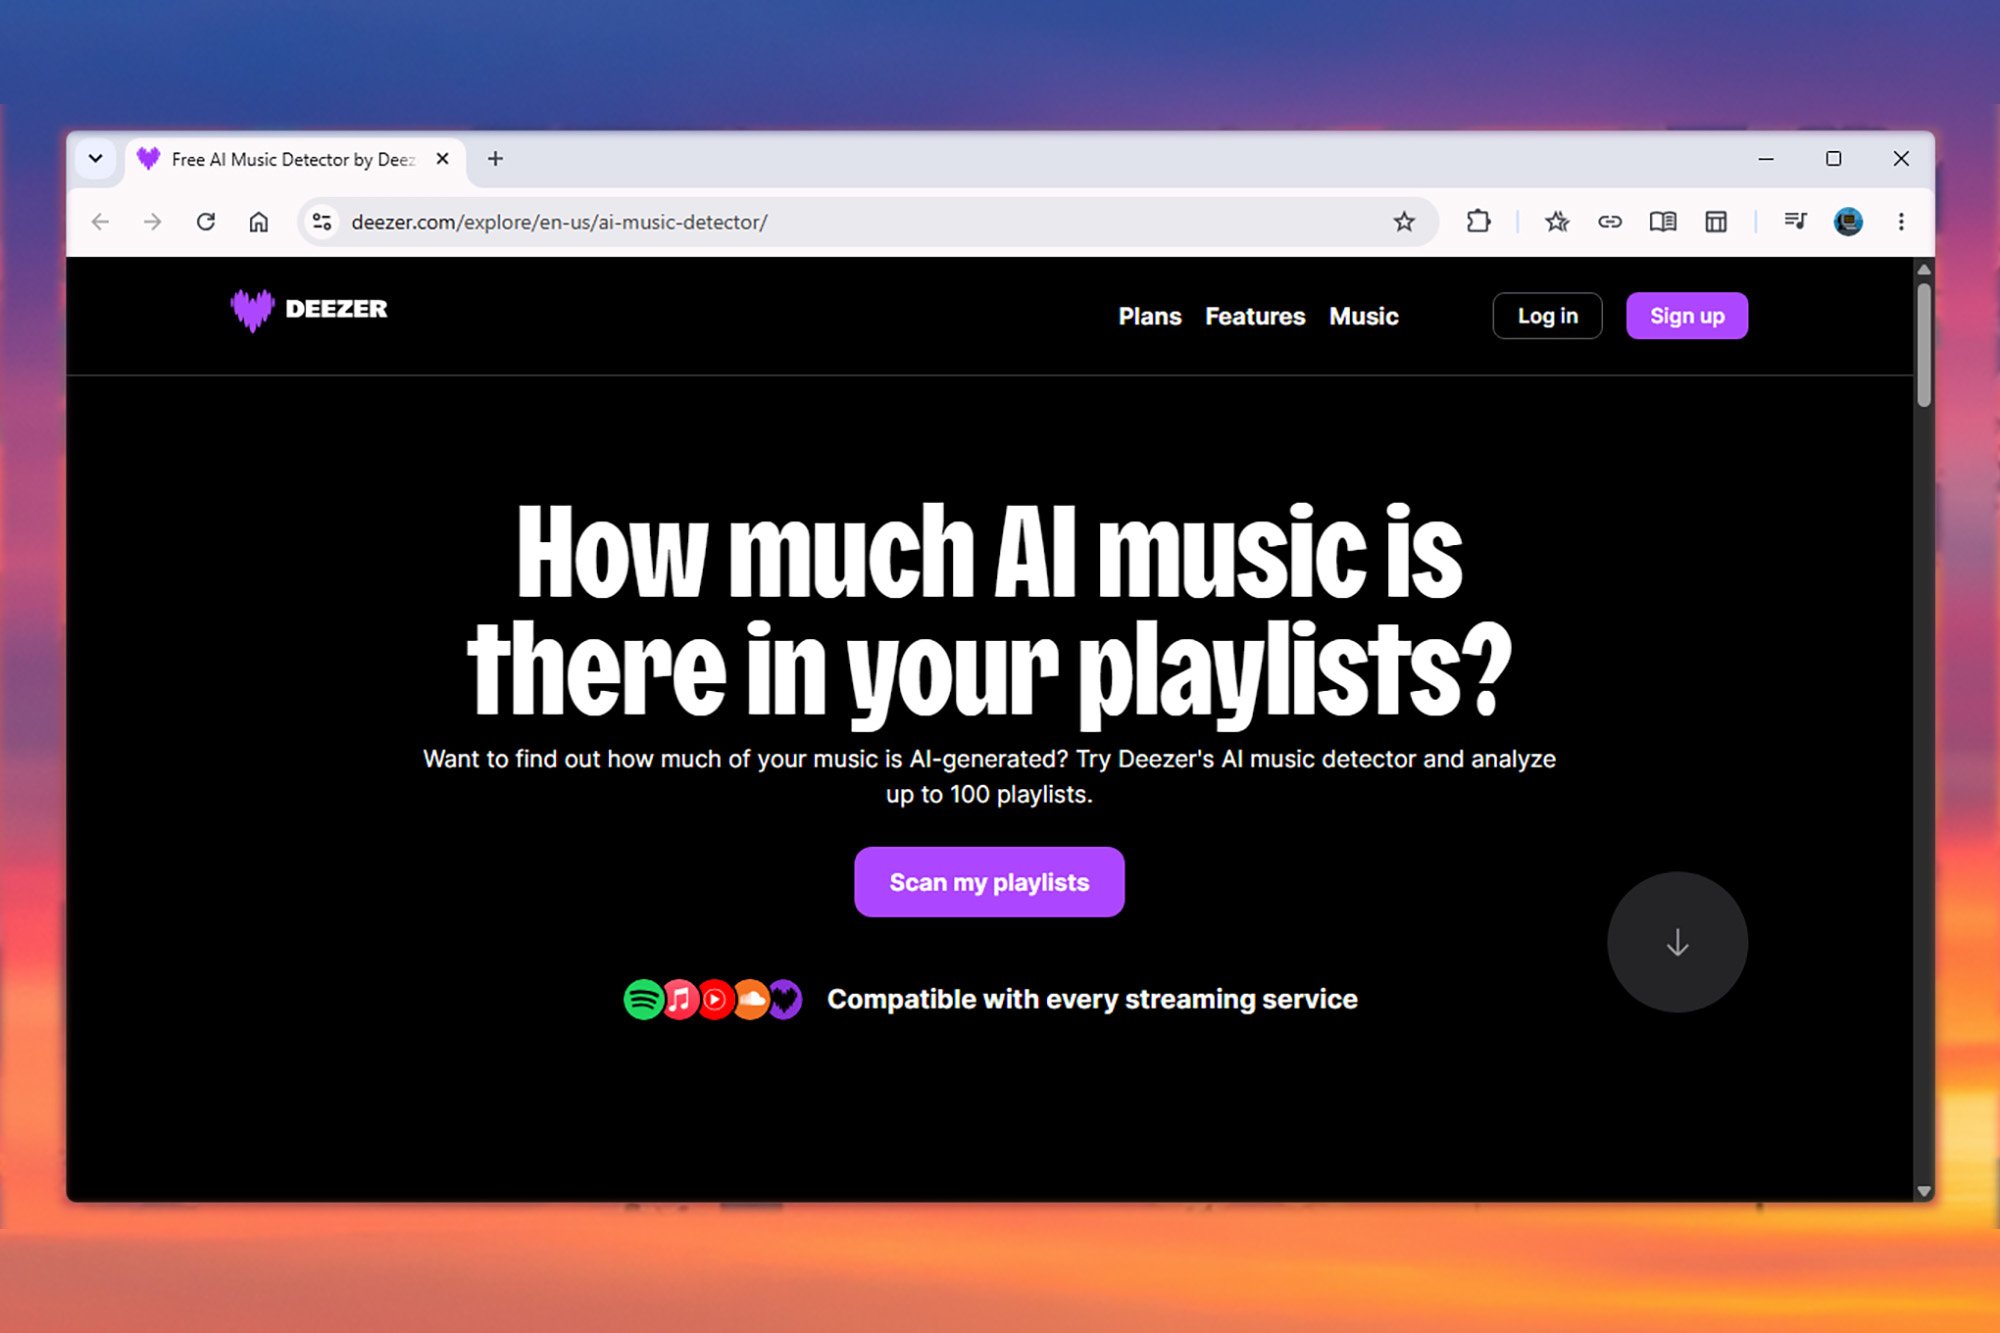Open the browser profile avatar
The width and height of the screenshot is (2000, 1333).
click(1848, 222)
